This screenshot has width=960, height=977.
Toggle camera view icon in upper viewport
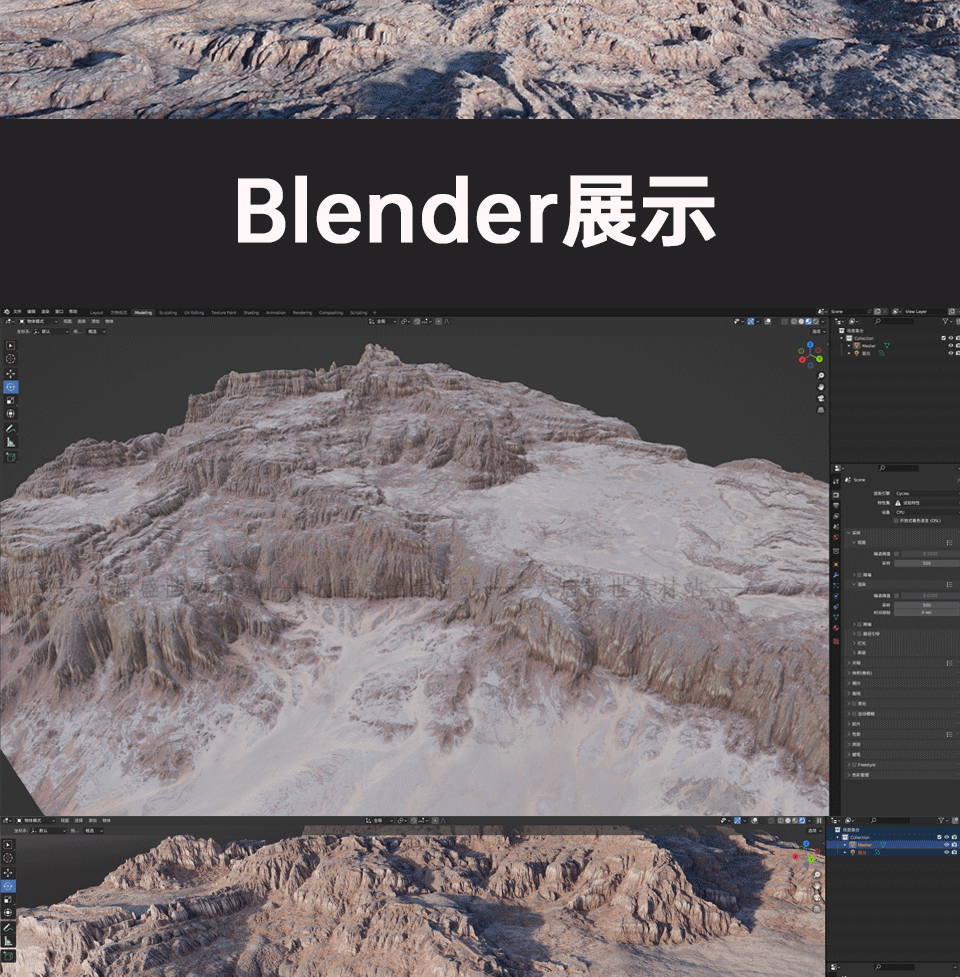click(x=820, y=399)
